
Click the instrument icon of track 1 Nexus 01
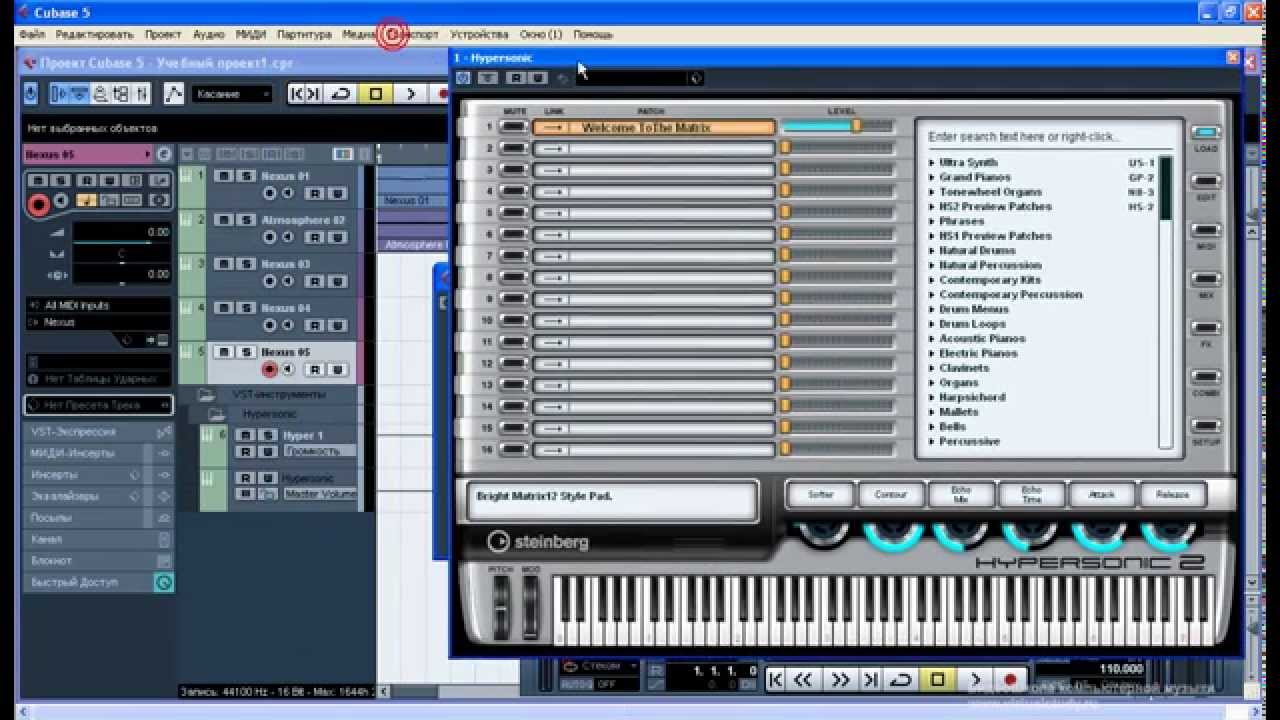[x=187, y=176]
